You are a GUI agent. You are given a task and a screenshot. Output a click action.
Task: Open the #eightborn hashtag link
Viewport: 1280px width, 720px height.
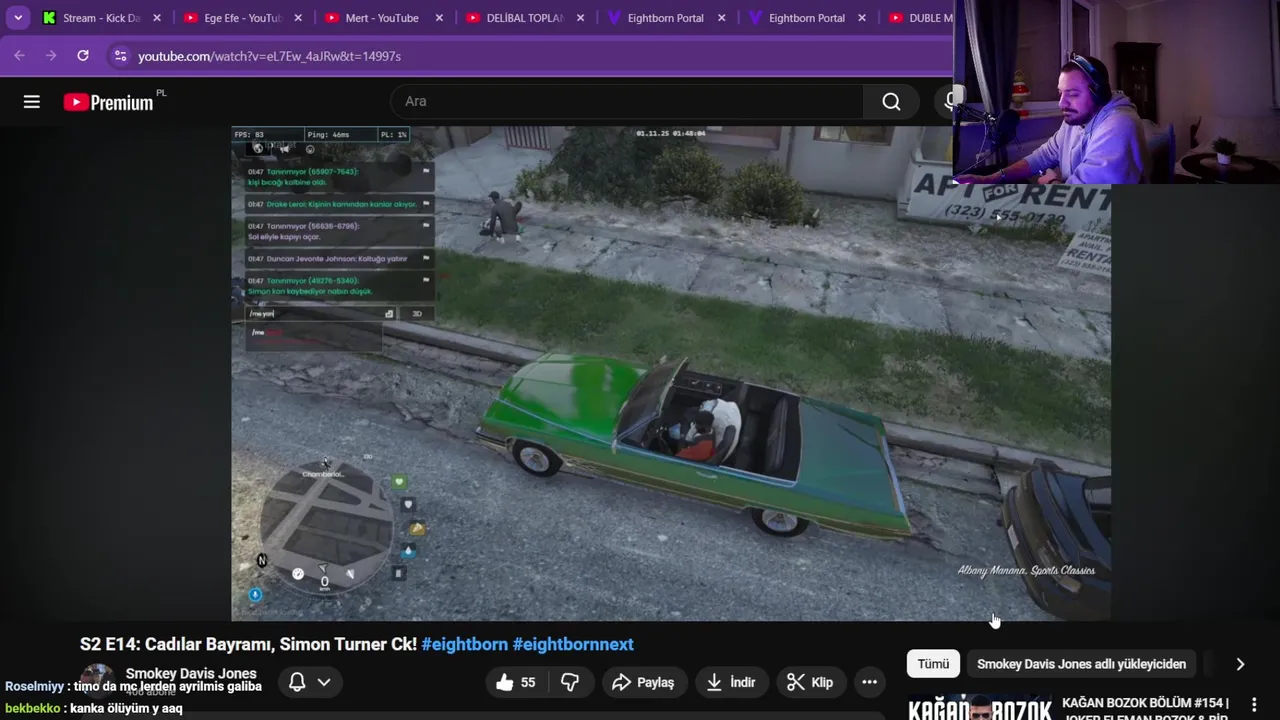coord(465,644)
